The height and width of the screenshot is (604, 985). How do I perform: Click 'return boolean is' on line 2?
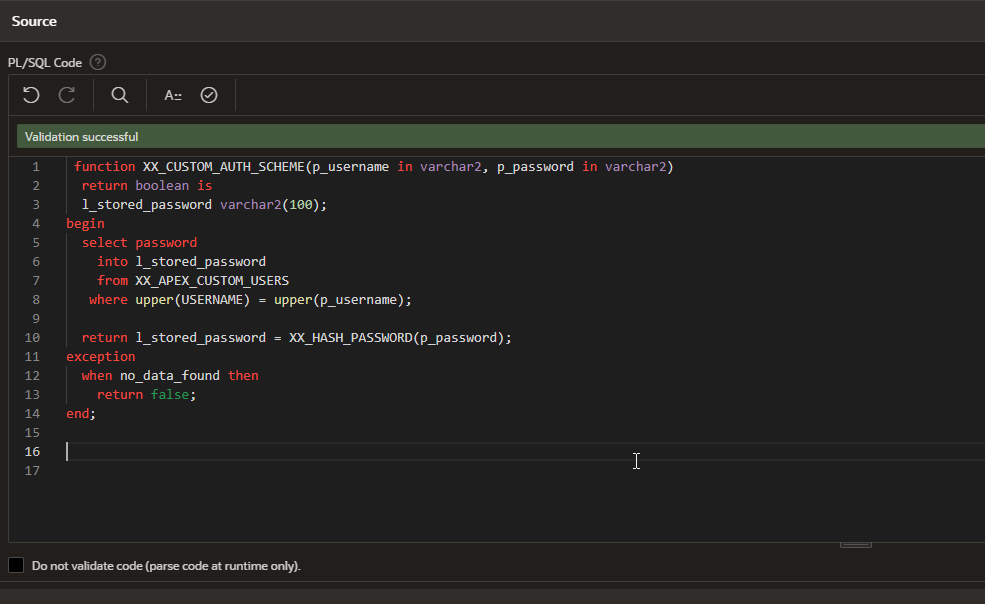(147, 185)
